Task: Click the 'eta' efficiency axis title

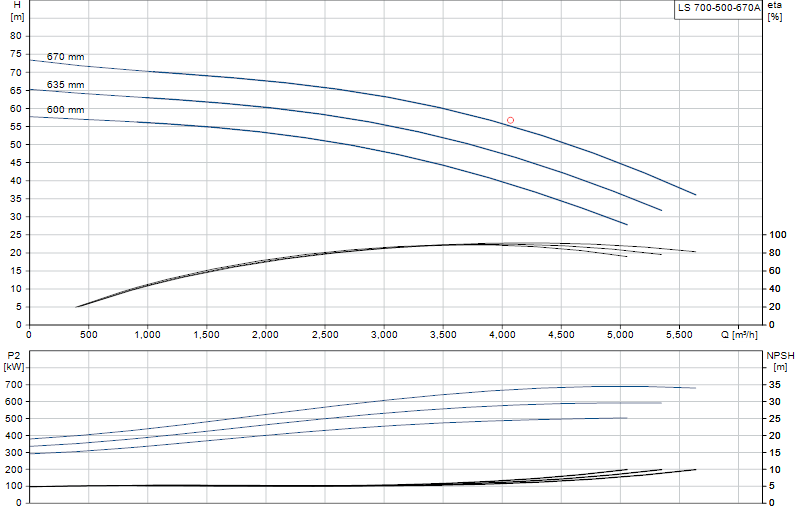Action: pyautogui.click(x=774, y=5)
